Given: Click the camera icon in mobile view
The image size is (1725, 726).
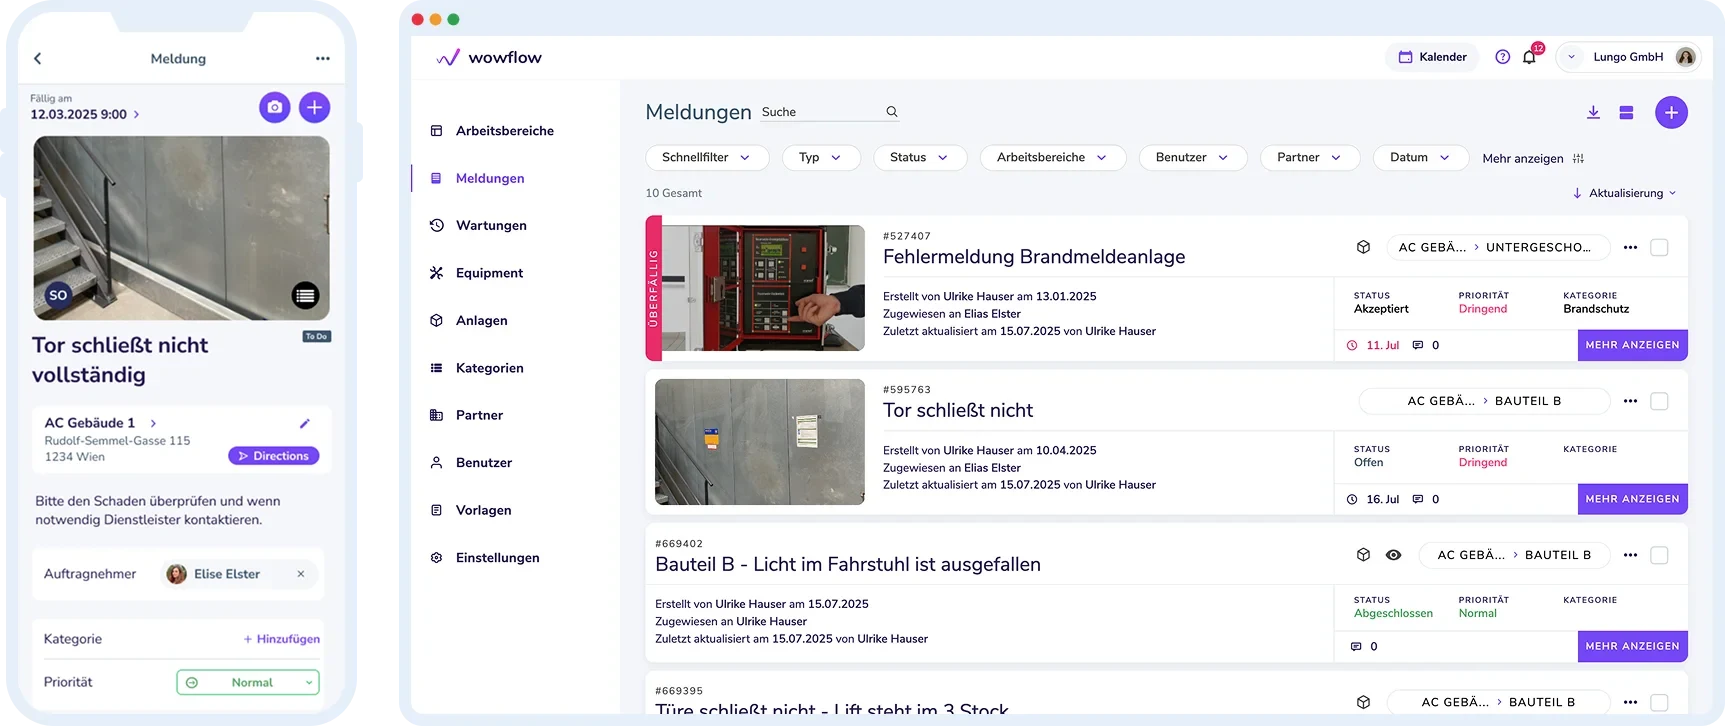Looking at the screenshot, I should (x=275, y=107).
